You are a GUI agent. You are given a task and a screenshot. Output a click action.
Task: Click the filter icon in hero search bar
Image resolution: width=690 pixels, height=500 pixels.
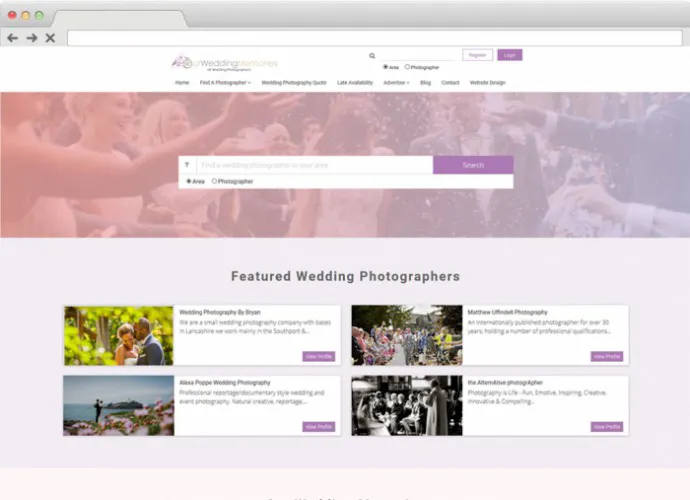click(x=187, y=165)
